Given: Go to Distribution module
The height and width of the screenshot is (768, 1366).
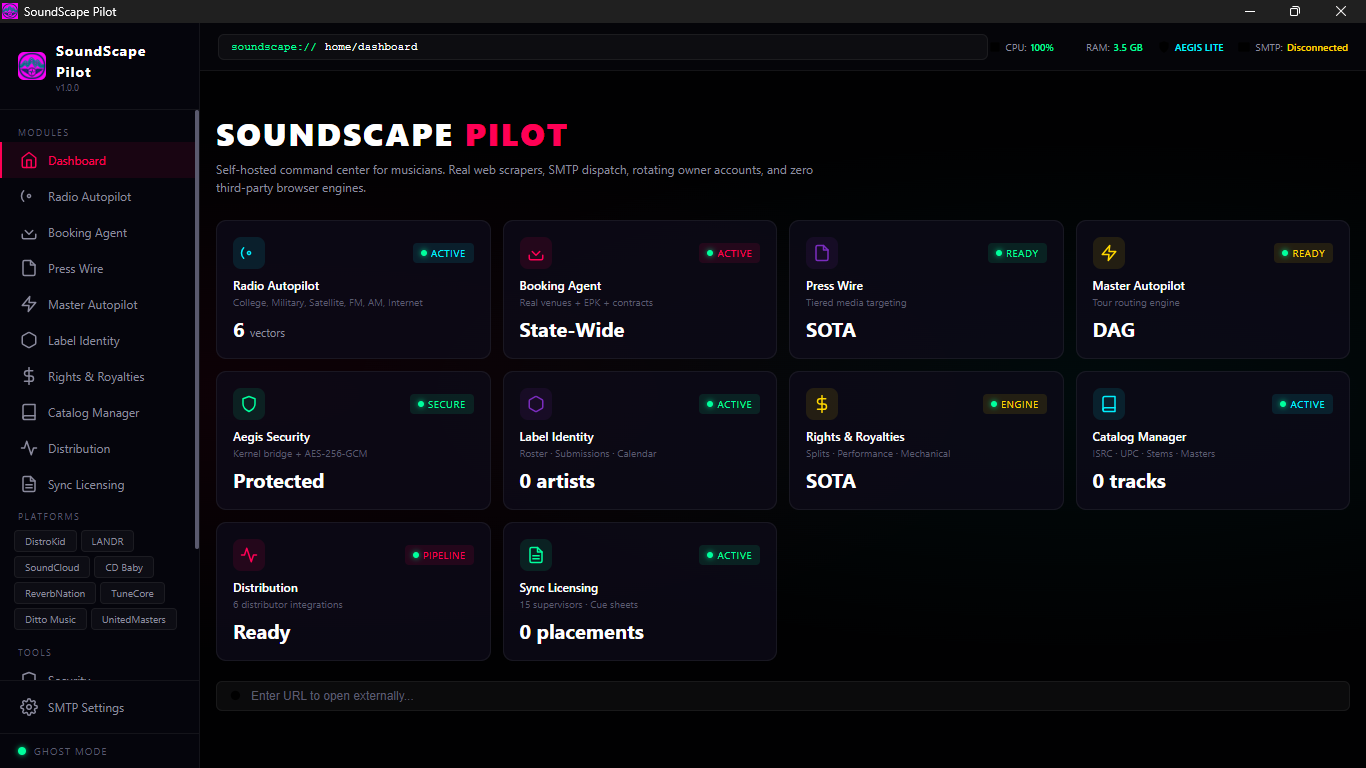Looking at the screenshot, I should point(98,449).
